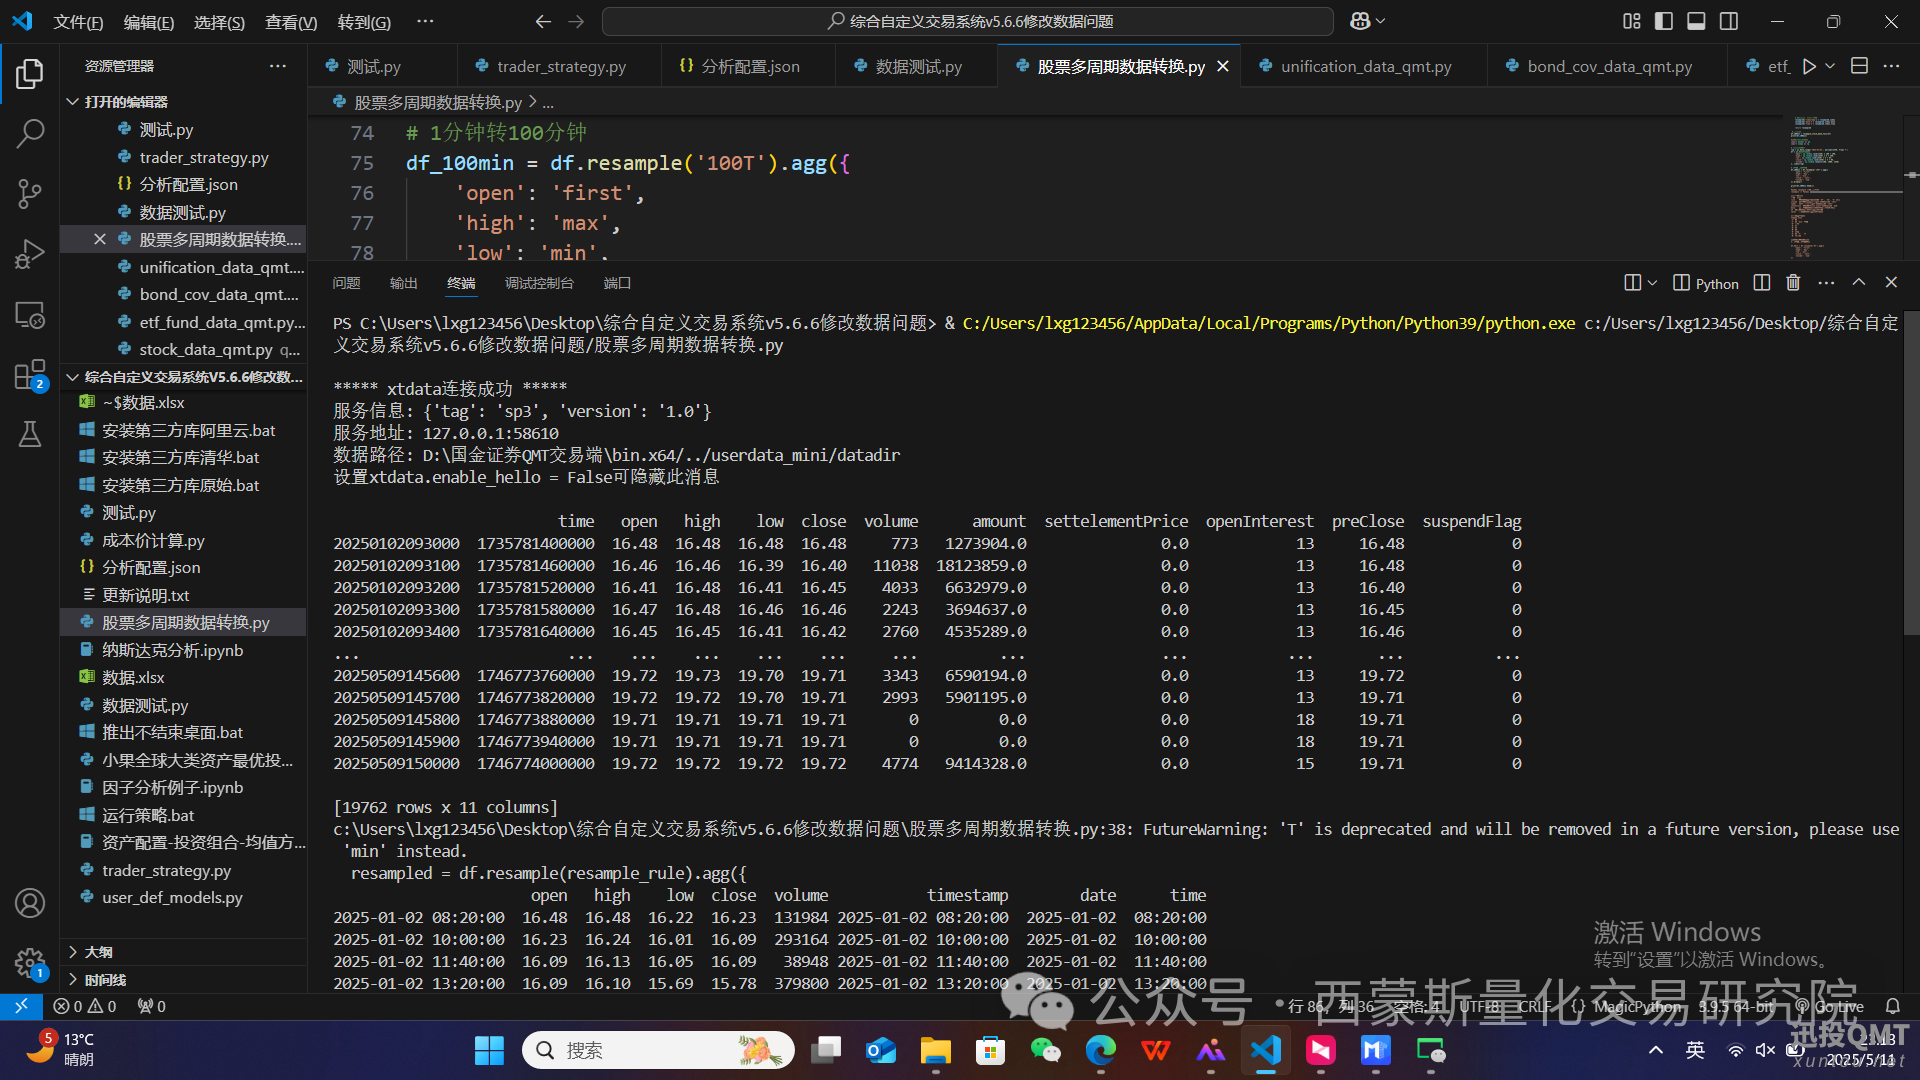Image resolution: width=1920 pixels, height=1080 pixels.
Task: Open 数据.xlsx in the file tree
Action: (x=133, y=677)
